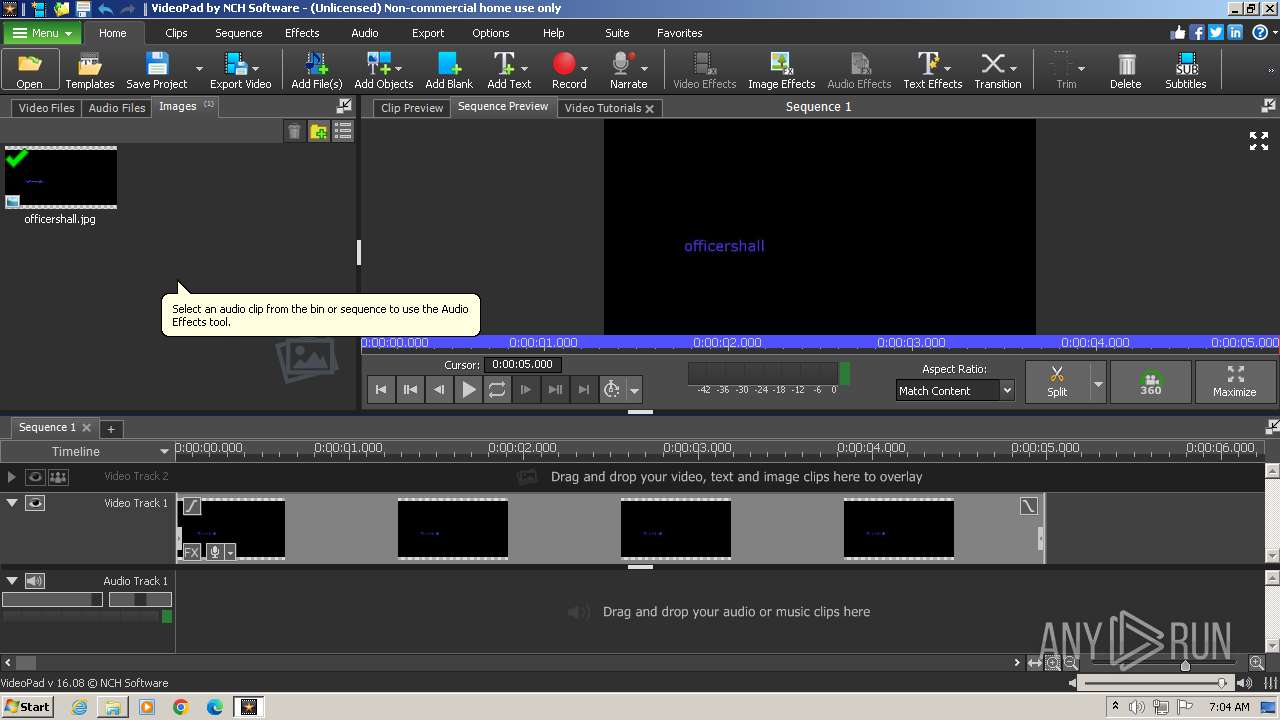This screenshot has width=1280, height=720.
Task: Fit the timeline to window width
Action: (1035, 663)
